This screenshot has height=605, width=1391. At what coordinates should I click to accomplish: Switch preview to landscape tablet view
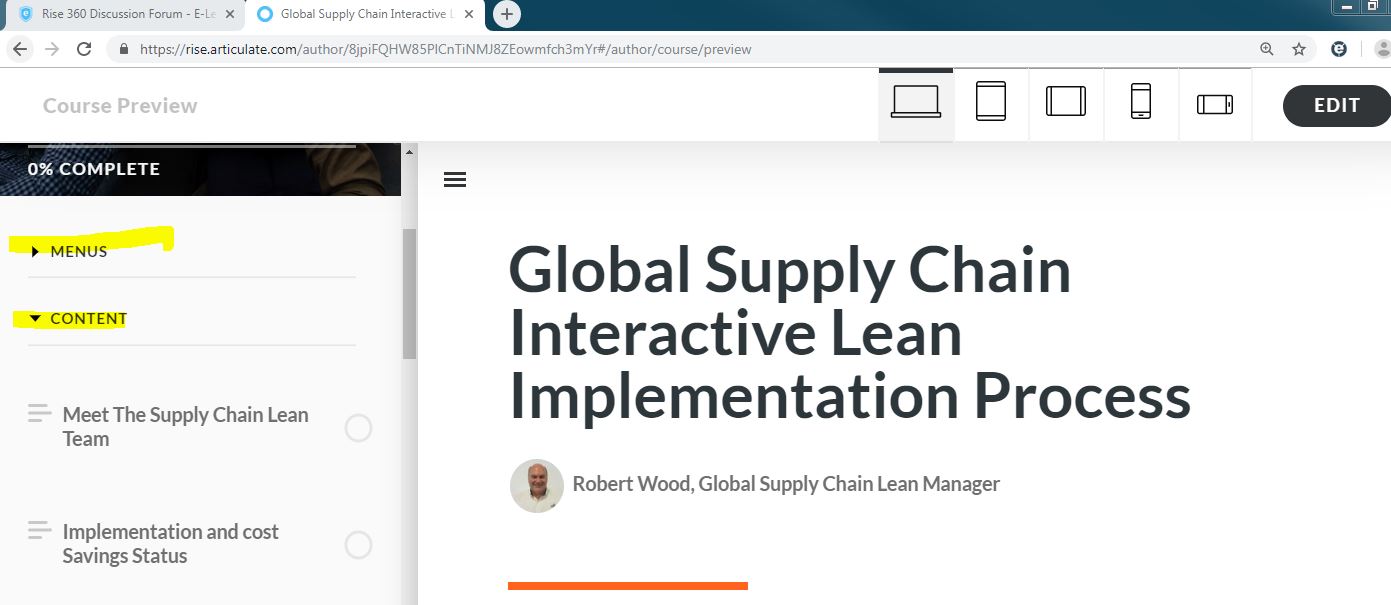point(1066,103)
